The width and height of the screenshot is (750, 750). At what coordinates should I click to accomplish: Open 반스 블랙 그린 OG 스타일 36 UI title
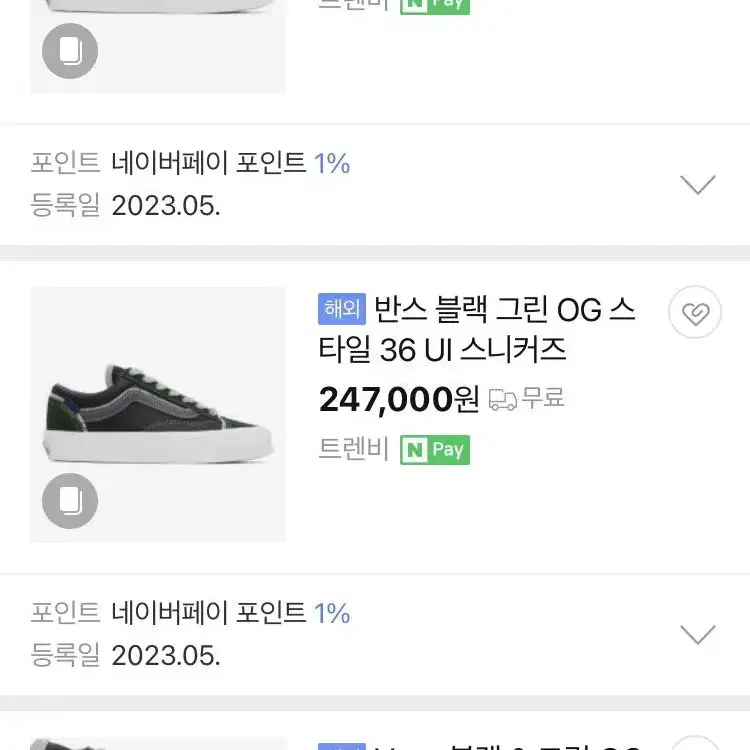click(x=476, y=330)
